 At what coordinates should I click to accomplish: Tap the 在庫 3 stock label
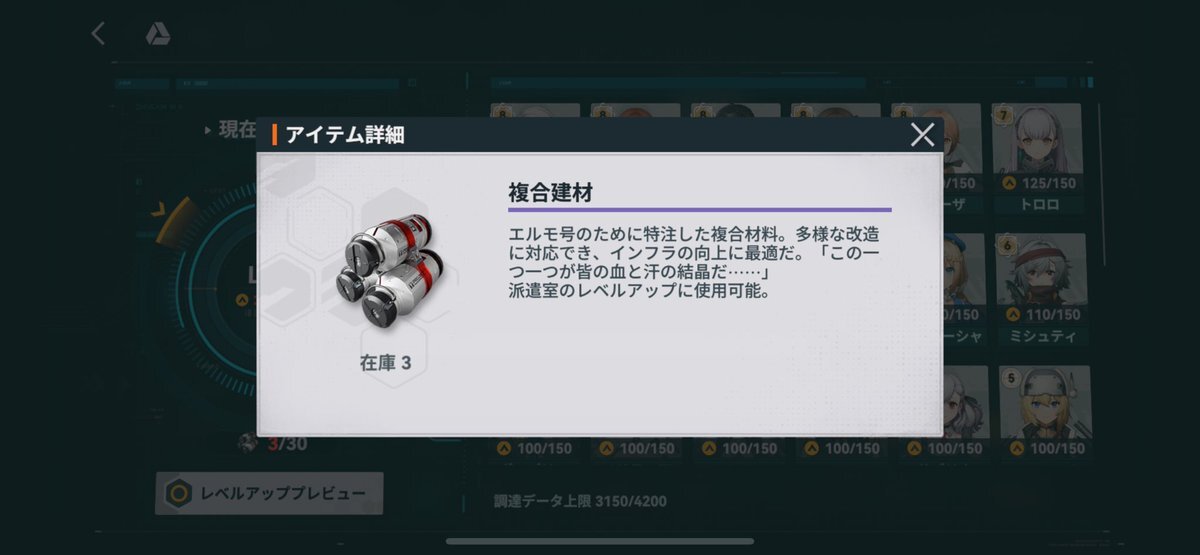tap(385, 364)
